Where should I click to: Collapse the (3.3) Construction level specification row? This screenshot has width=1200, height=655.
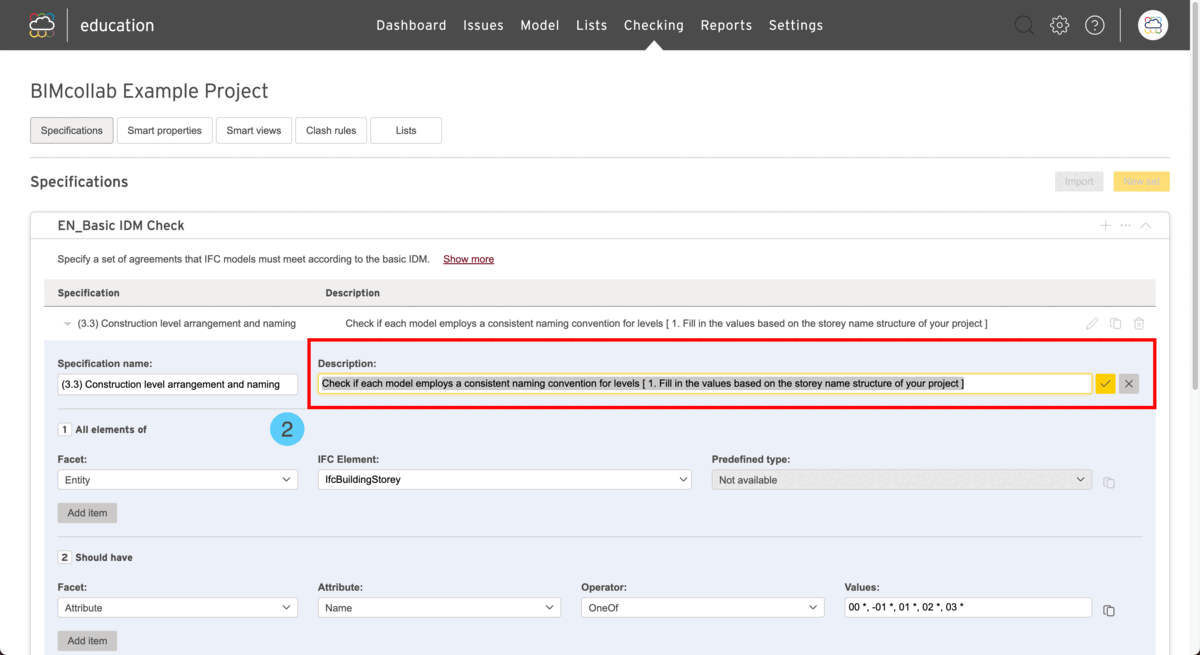pos(68,324)
